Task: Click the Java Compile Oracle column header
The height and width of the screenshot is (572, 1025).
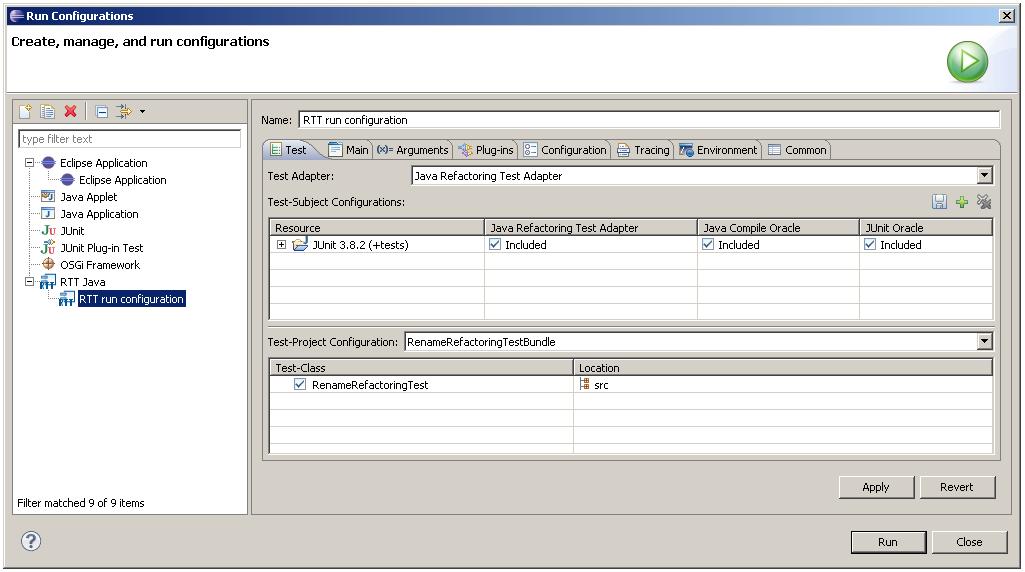Action: click(778, 227)
